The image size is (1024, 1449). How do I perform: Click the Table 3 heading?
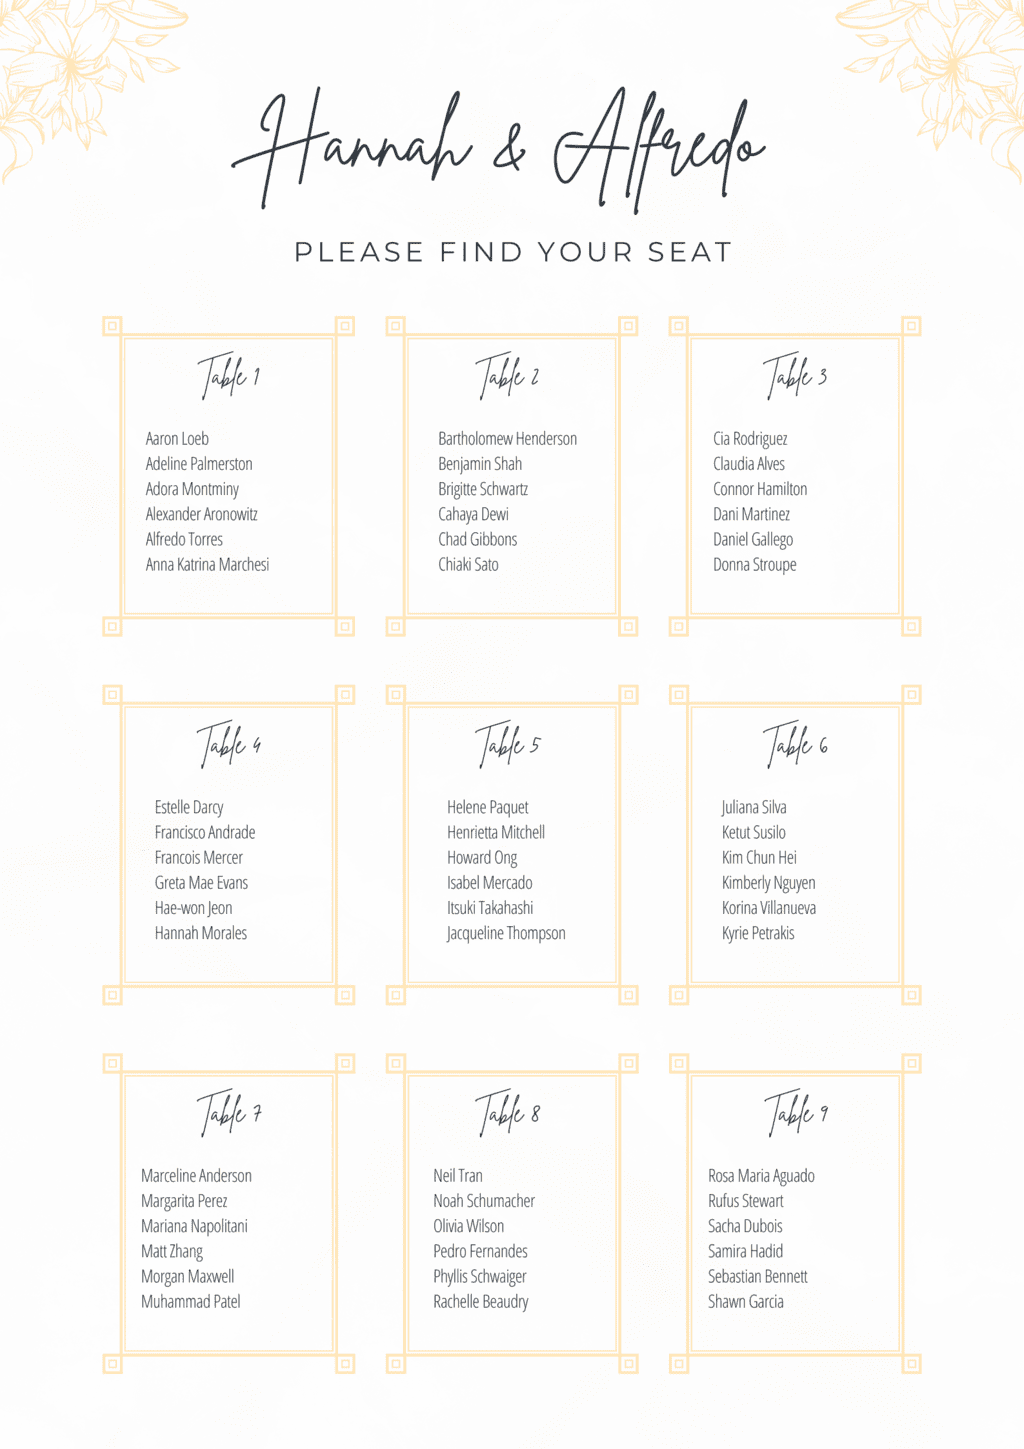[x=795, y=377]
